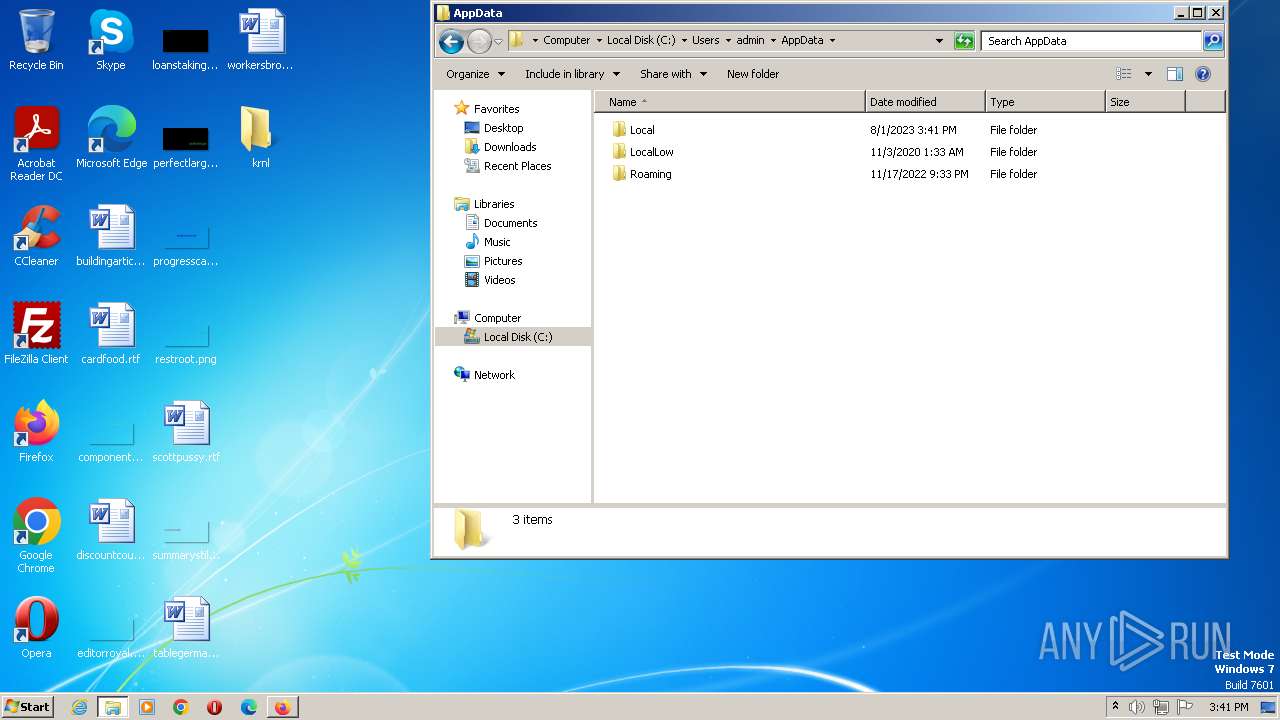Image resolution: width=1280 pixels, height=720 pixels.
Task: Open the Organize menu
Action: [x=475, y=74]
